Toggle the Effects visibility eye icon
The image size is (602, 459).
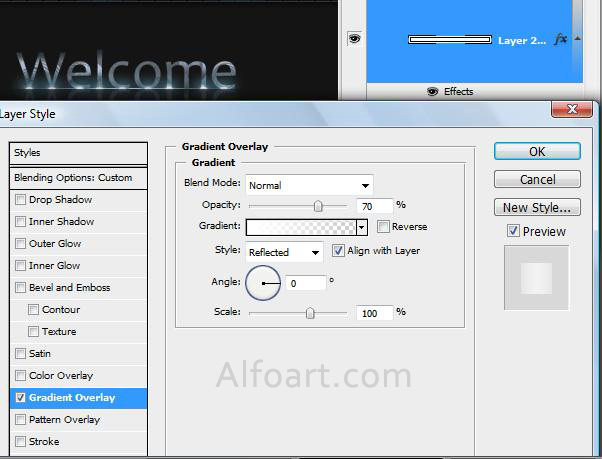[x=433, y=92]
